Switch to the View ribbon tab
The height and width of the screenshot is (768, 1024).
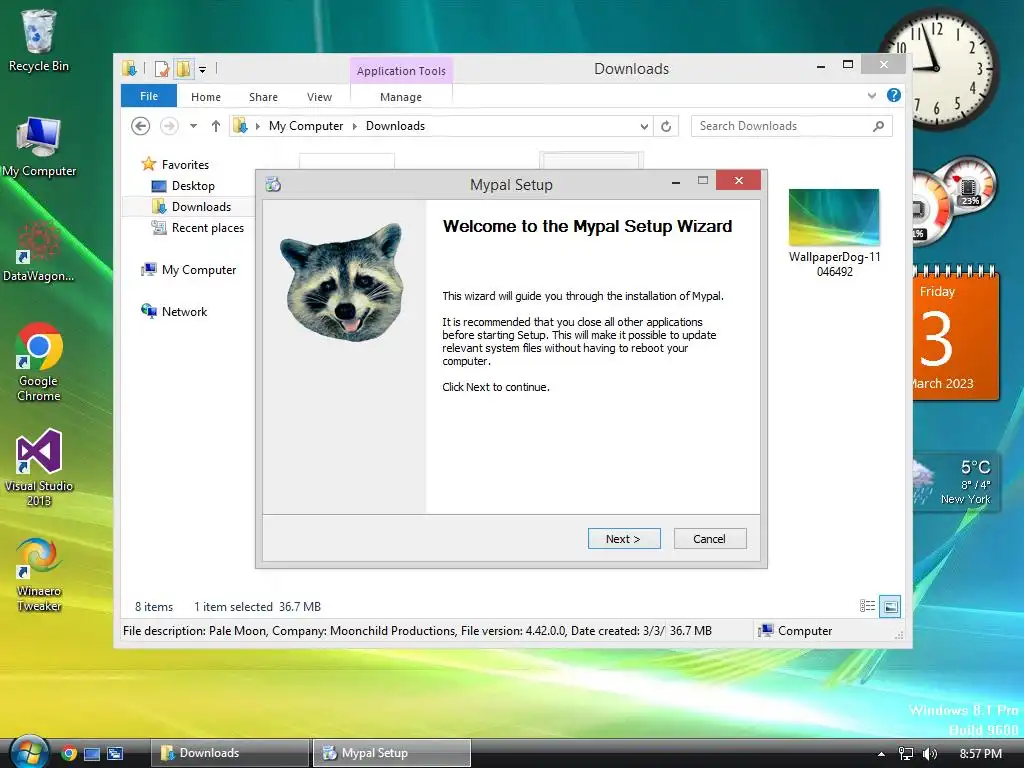(x=319, y=97)
